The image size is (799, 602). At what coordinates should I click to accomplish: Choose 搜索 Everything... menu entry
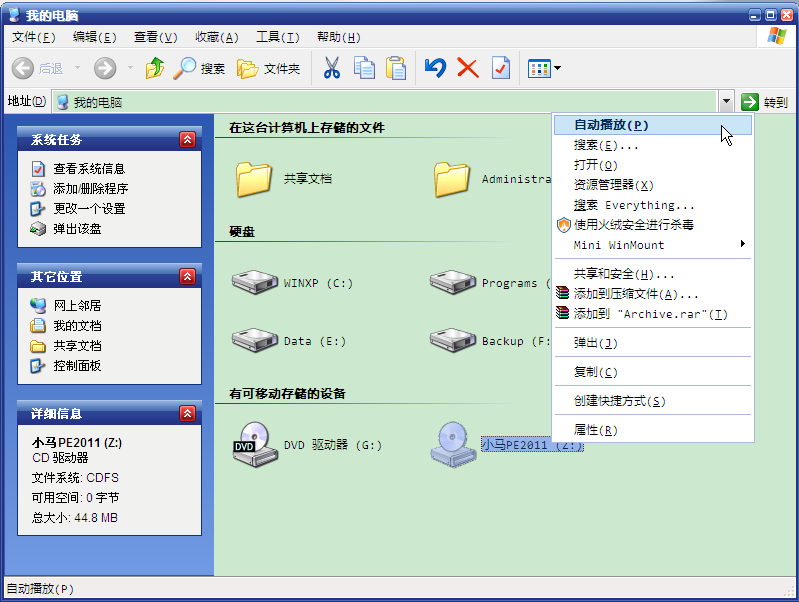point(653,205)
